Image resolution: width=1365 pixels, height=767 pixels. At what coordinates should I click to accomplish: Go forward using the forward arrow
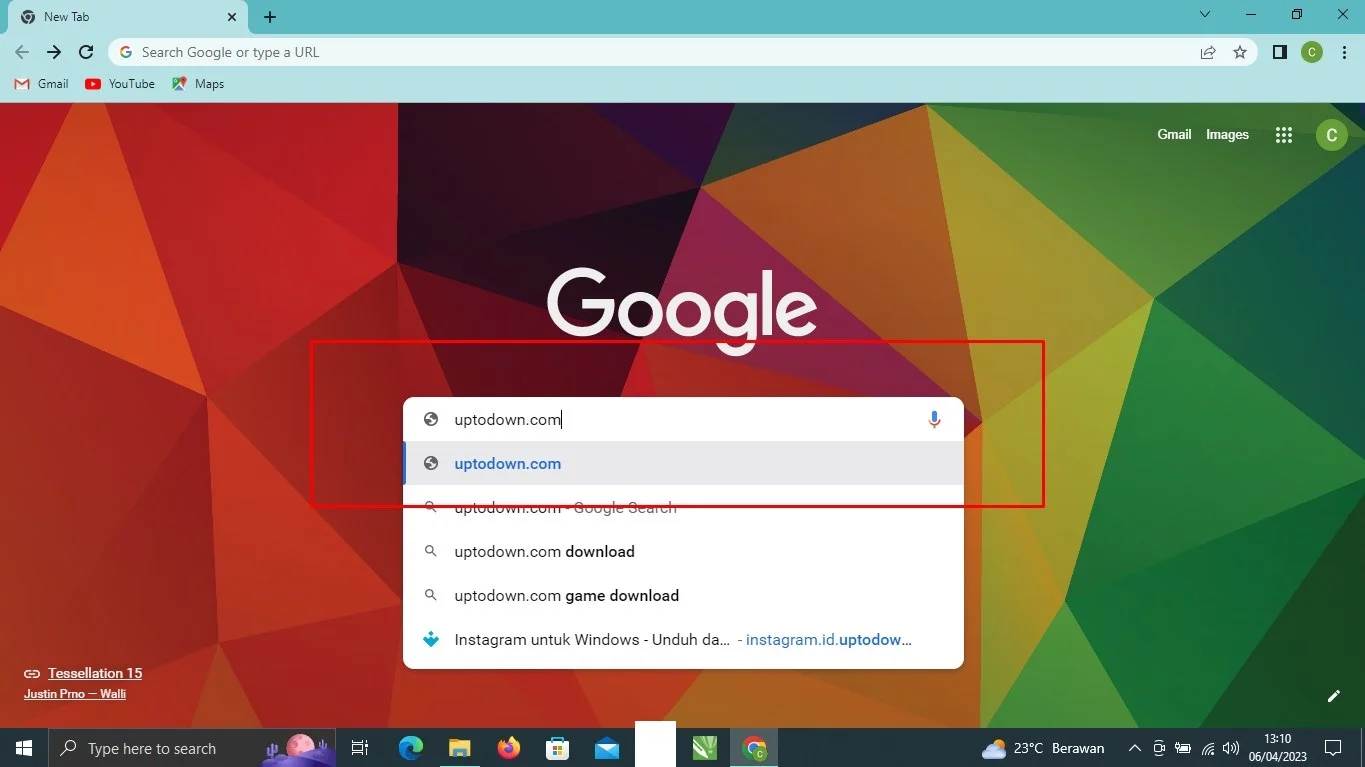[x=54, y=52]
